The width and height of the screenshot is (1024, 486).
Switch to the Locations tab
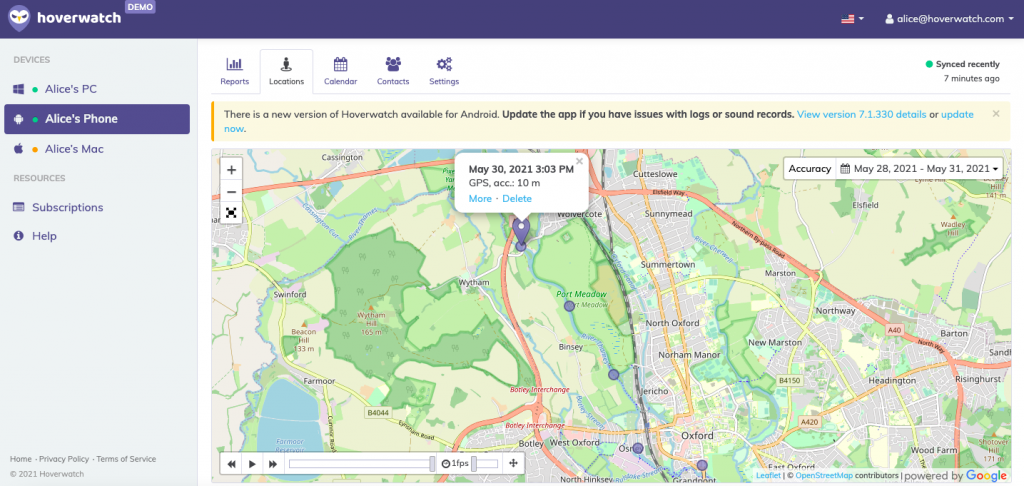tap(286, 72)
